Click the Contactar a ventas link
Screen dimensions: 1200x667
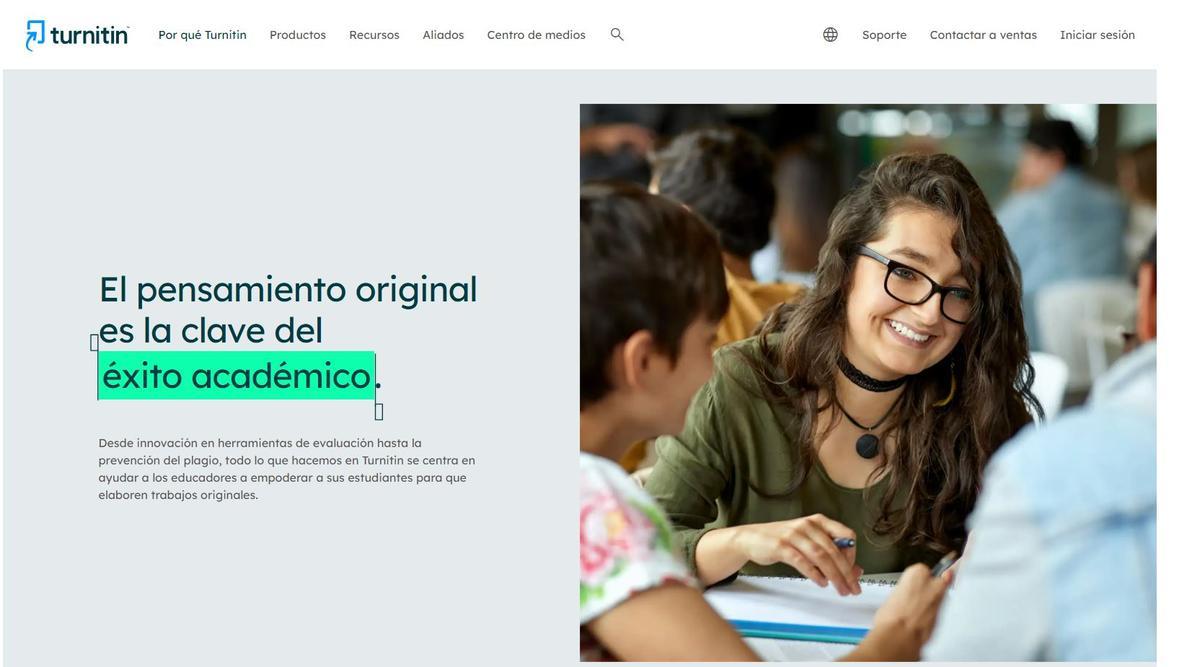point(983,35)
